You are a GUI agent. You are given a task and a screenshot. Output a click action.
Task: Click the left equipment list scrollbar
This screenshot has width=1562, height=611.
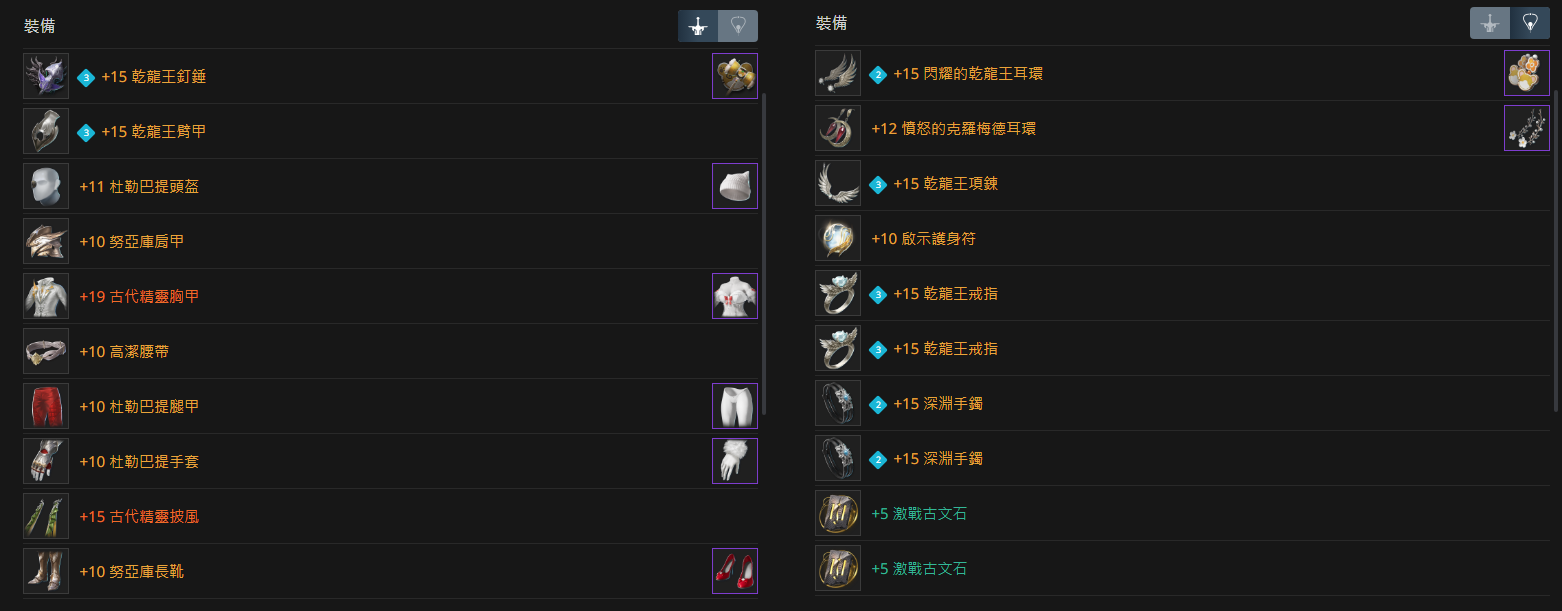pos(765,254)
